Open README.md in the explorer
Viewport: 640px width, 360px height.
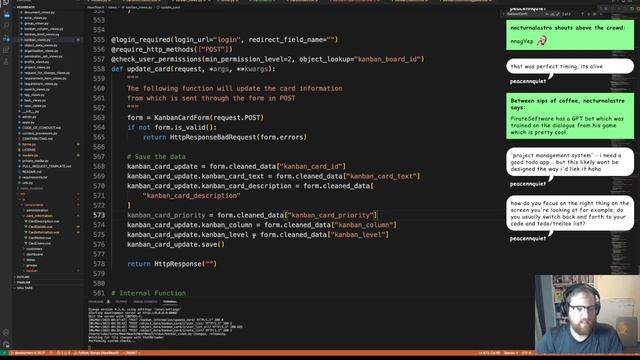coord(32,172)
